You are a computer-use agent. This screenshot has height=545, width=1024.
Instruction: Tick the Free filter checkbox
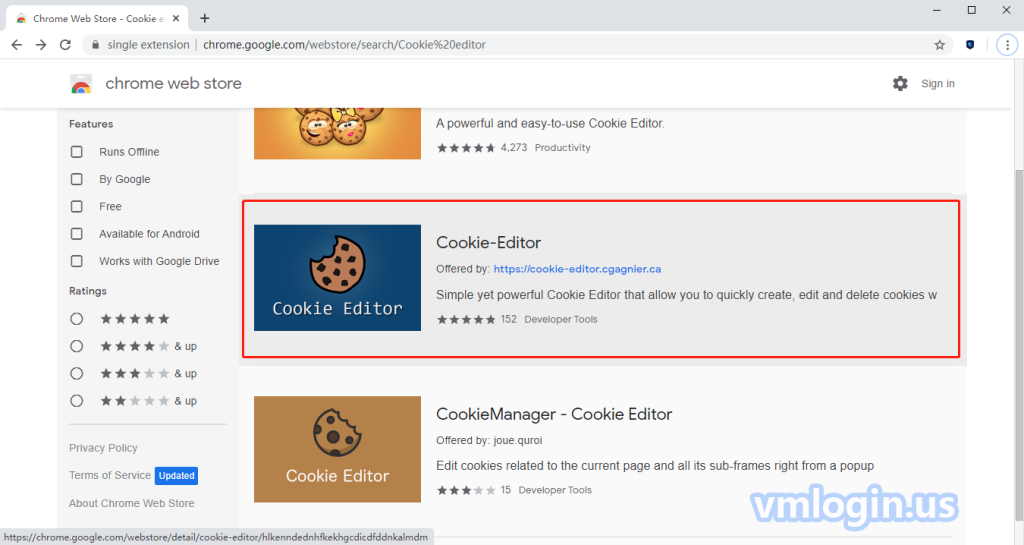click(77, 206)
